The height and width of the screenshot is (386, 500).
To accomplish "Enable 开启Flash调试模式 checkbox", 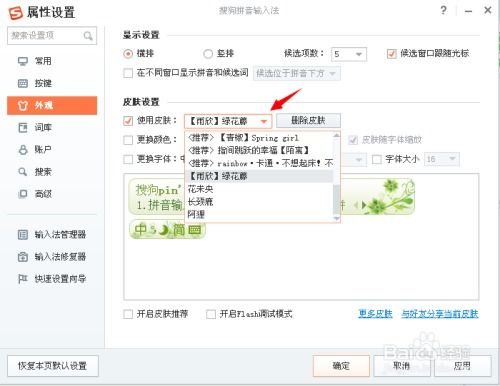I will [x=211, y=314].
